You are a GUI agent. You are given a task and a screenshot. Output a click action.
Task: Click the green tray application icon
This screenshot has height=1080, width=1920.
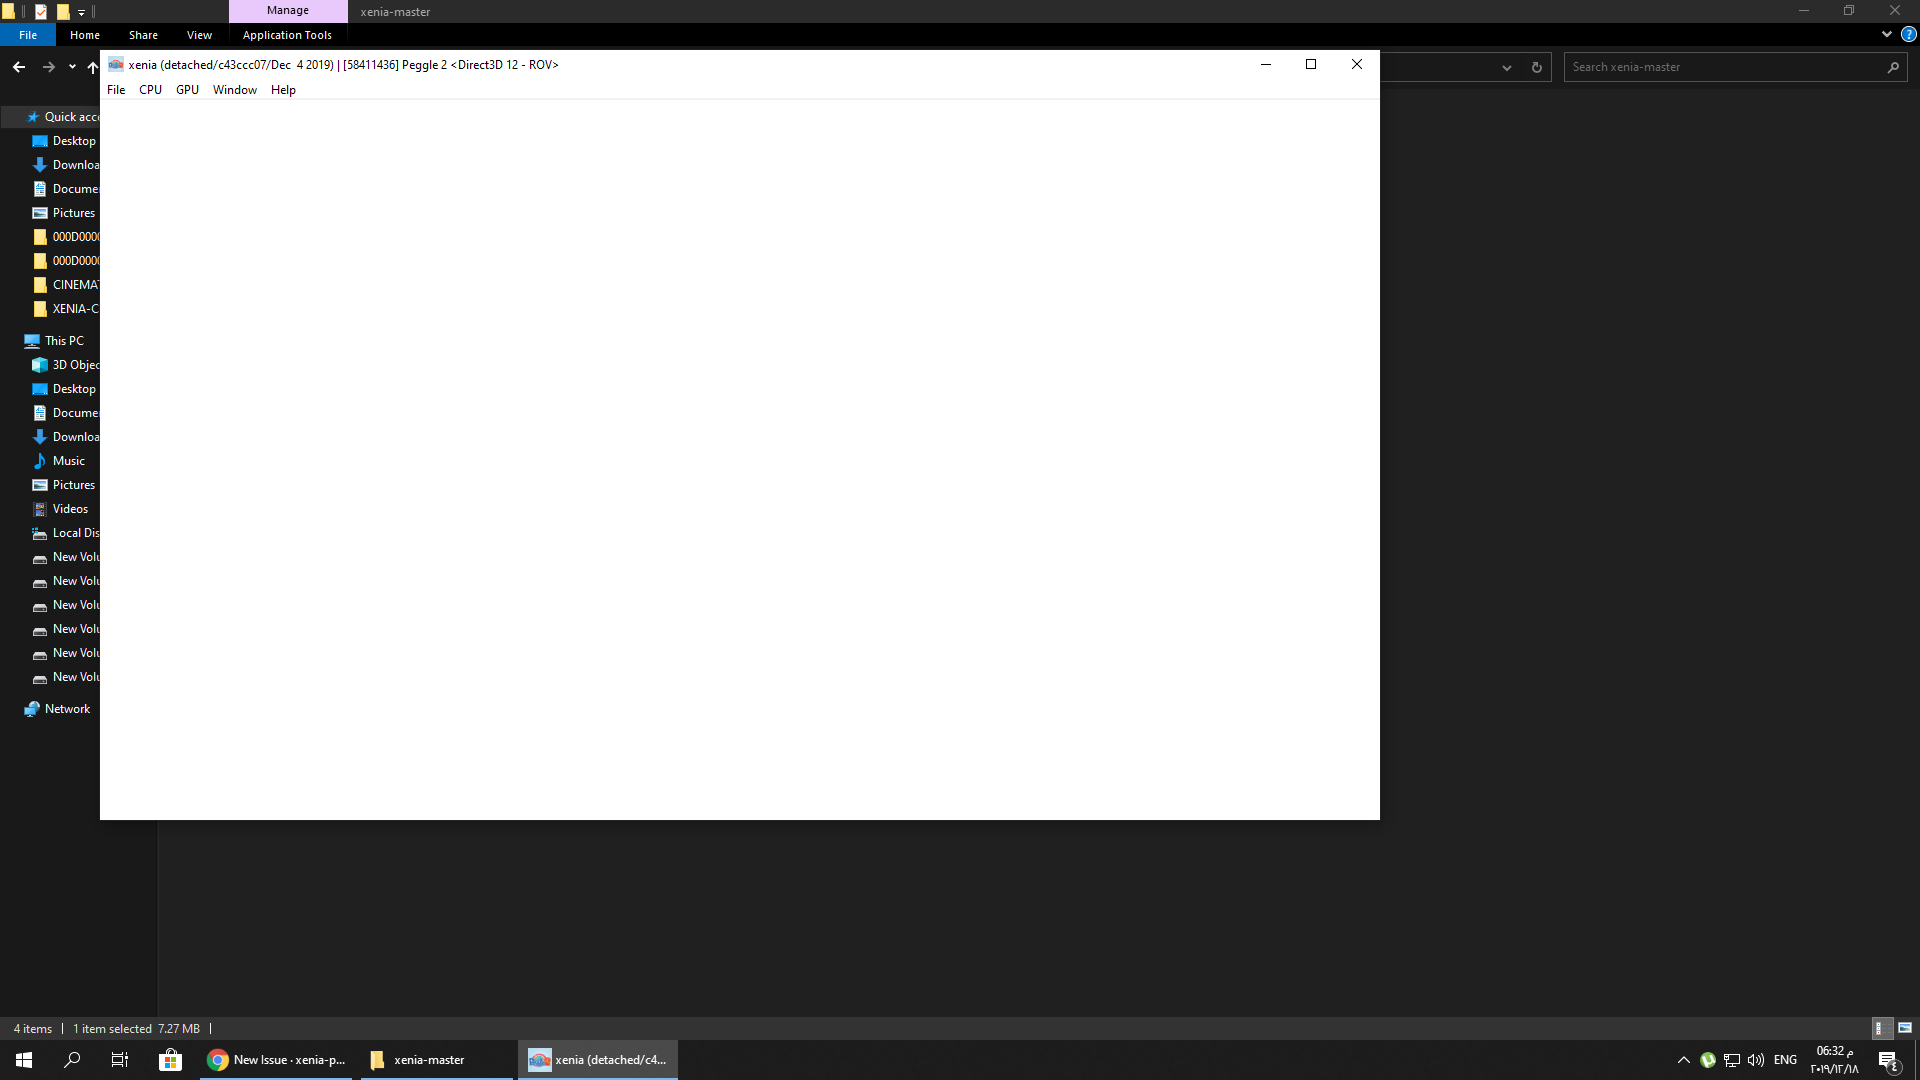coord(1708,1060)
